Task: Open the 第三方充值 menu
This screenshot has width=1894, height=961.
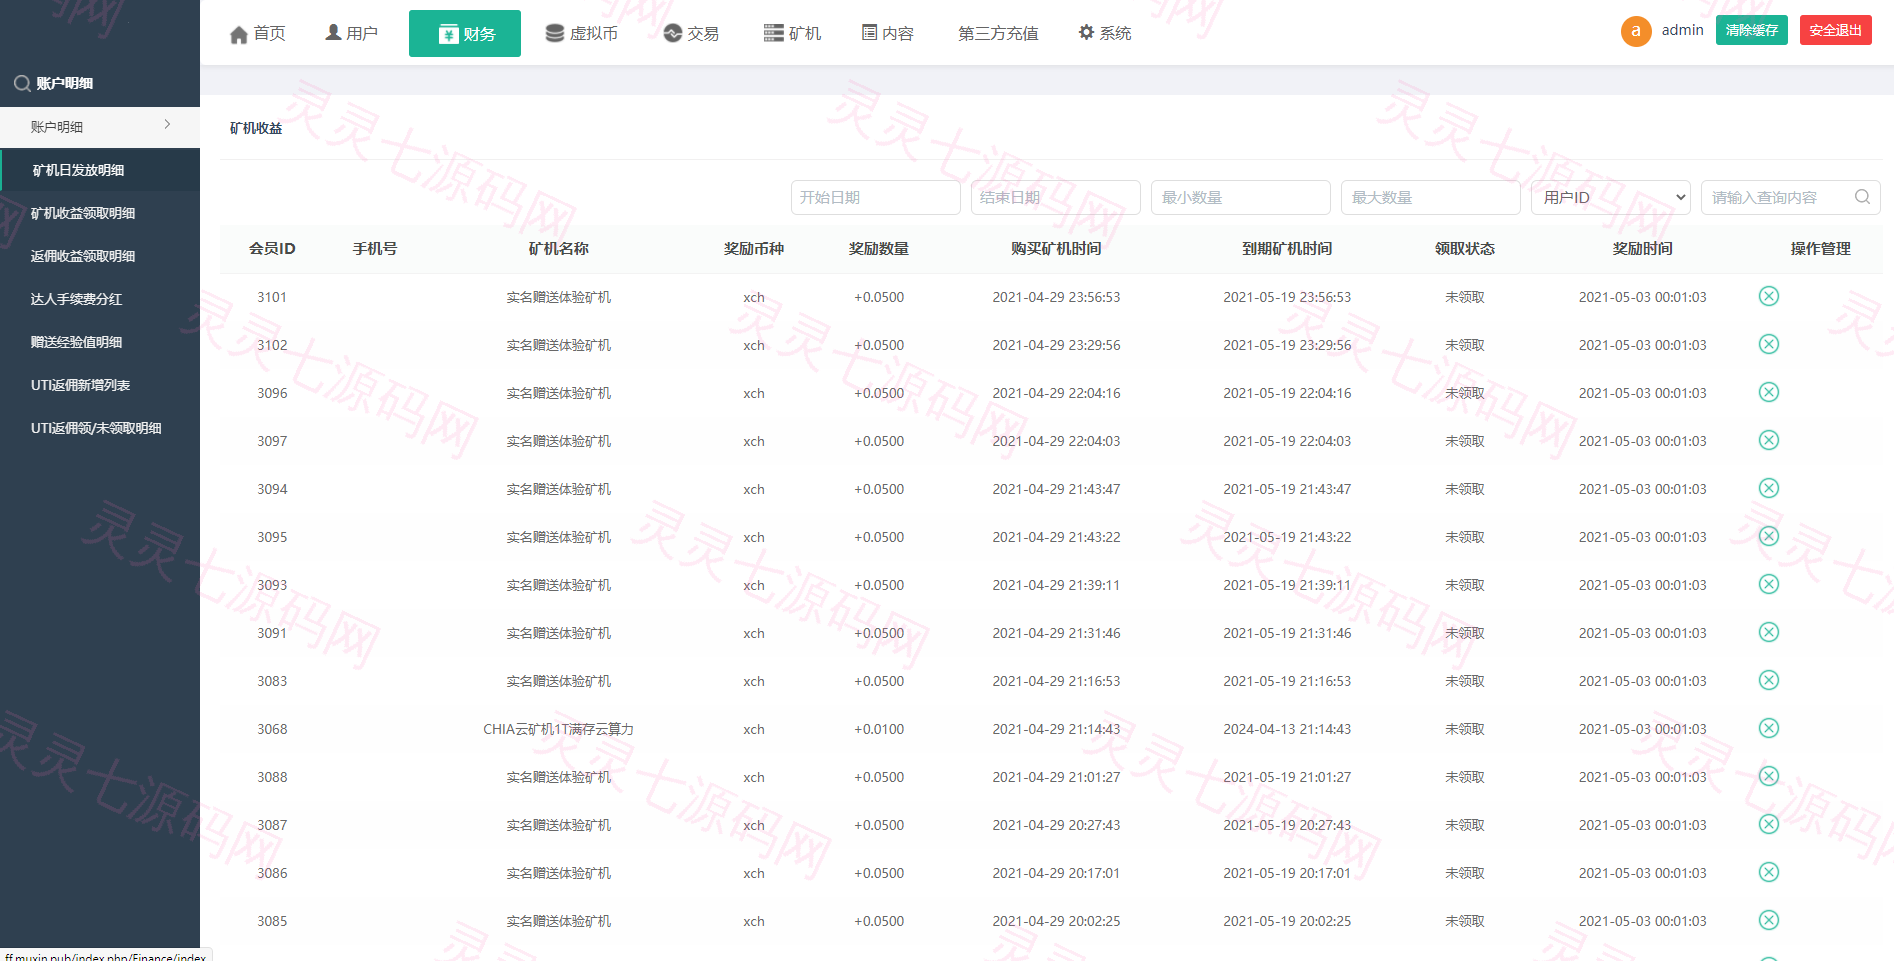Action: pyautogui.click(x=998, y=34)
